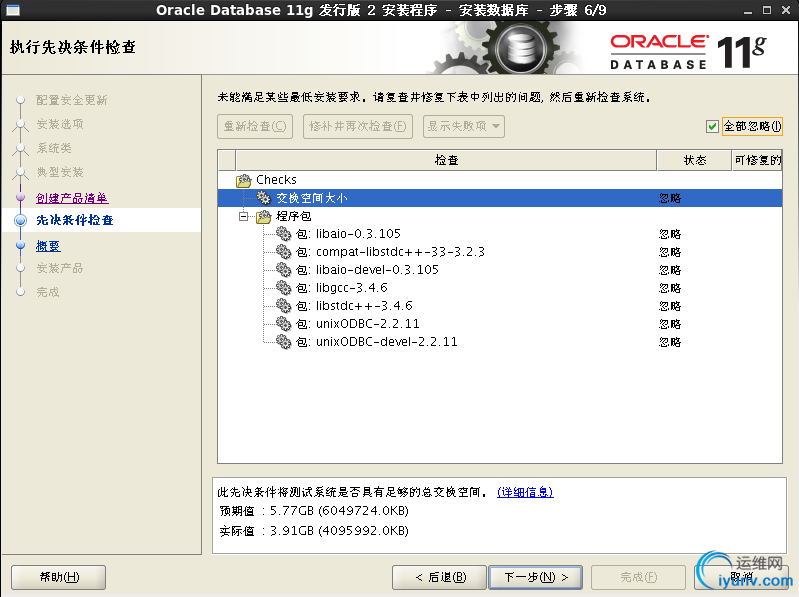Screen dimensions: 799x597
Task: Click the gear icon beside 交换空间大小
Action: [x=263, y=198]
